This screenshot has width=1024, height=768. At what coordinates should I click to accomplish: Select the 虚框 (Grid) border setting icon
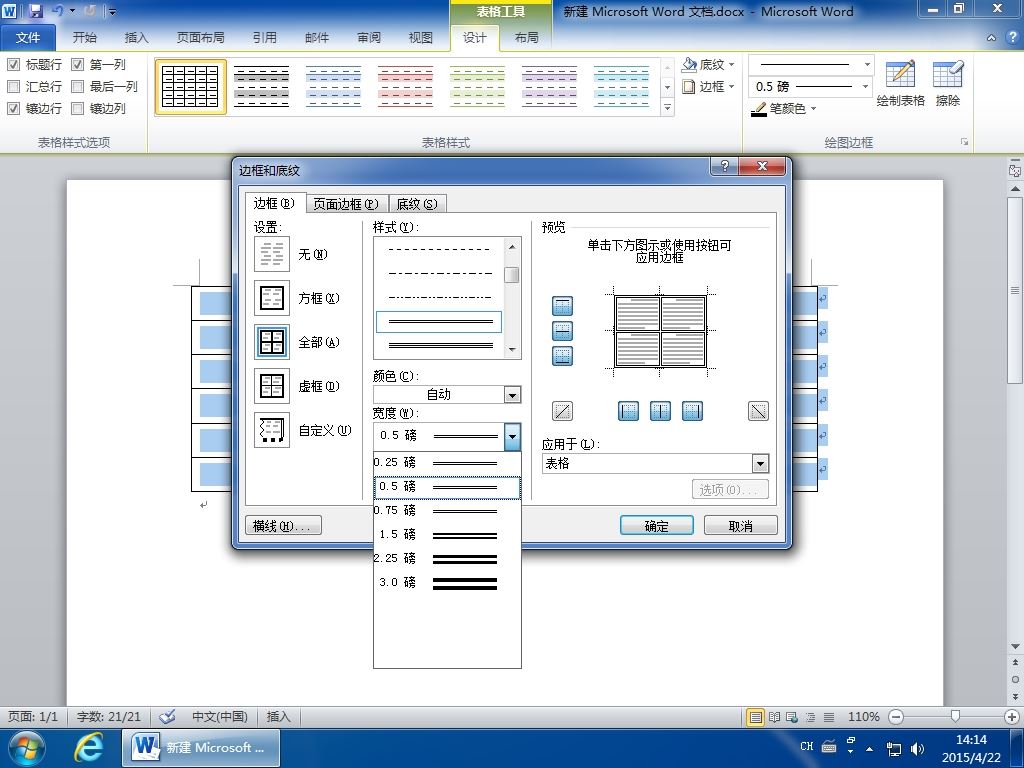coord(272,386)
